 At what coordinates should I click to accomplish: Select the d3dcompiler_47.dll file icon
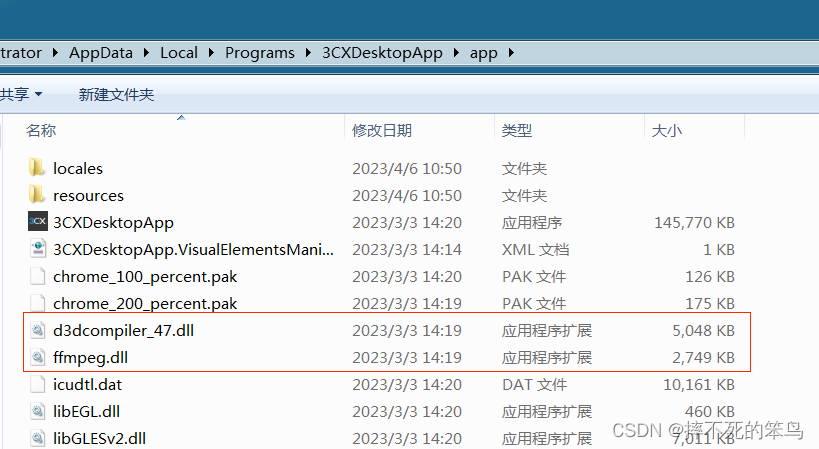click(x=38, y=330)
